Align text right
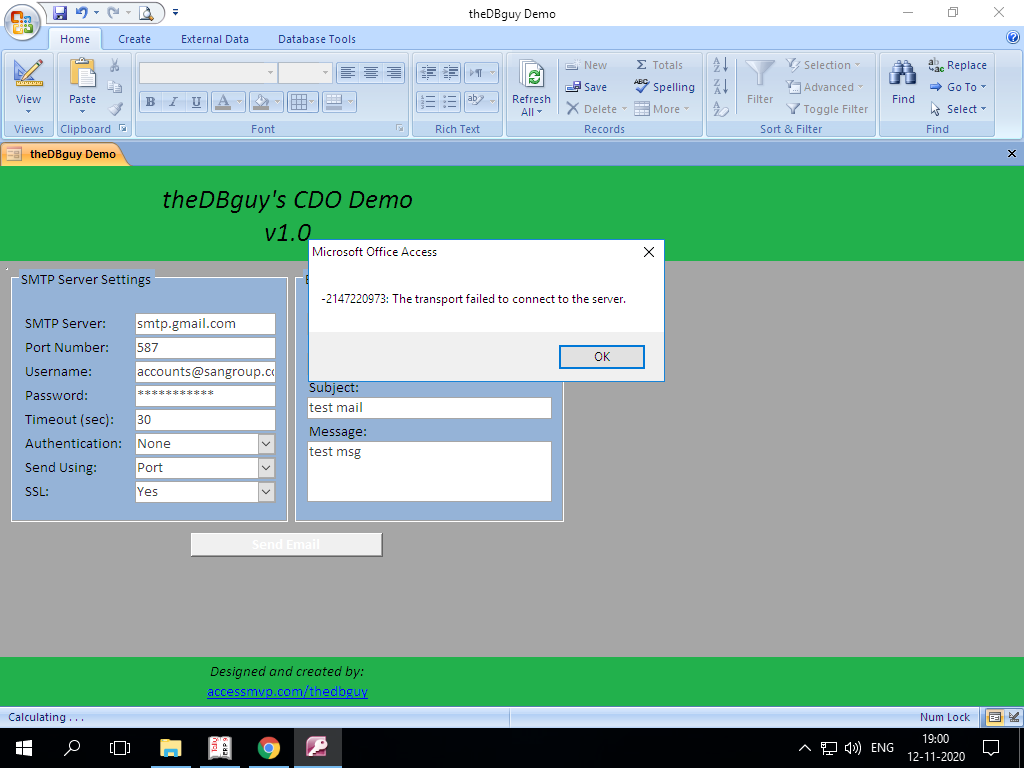 click(393, 72)
